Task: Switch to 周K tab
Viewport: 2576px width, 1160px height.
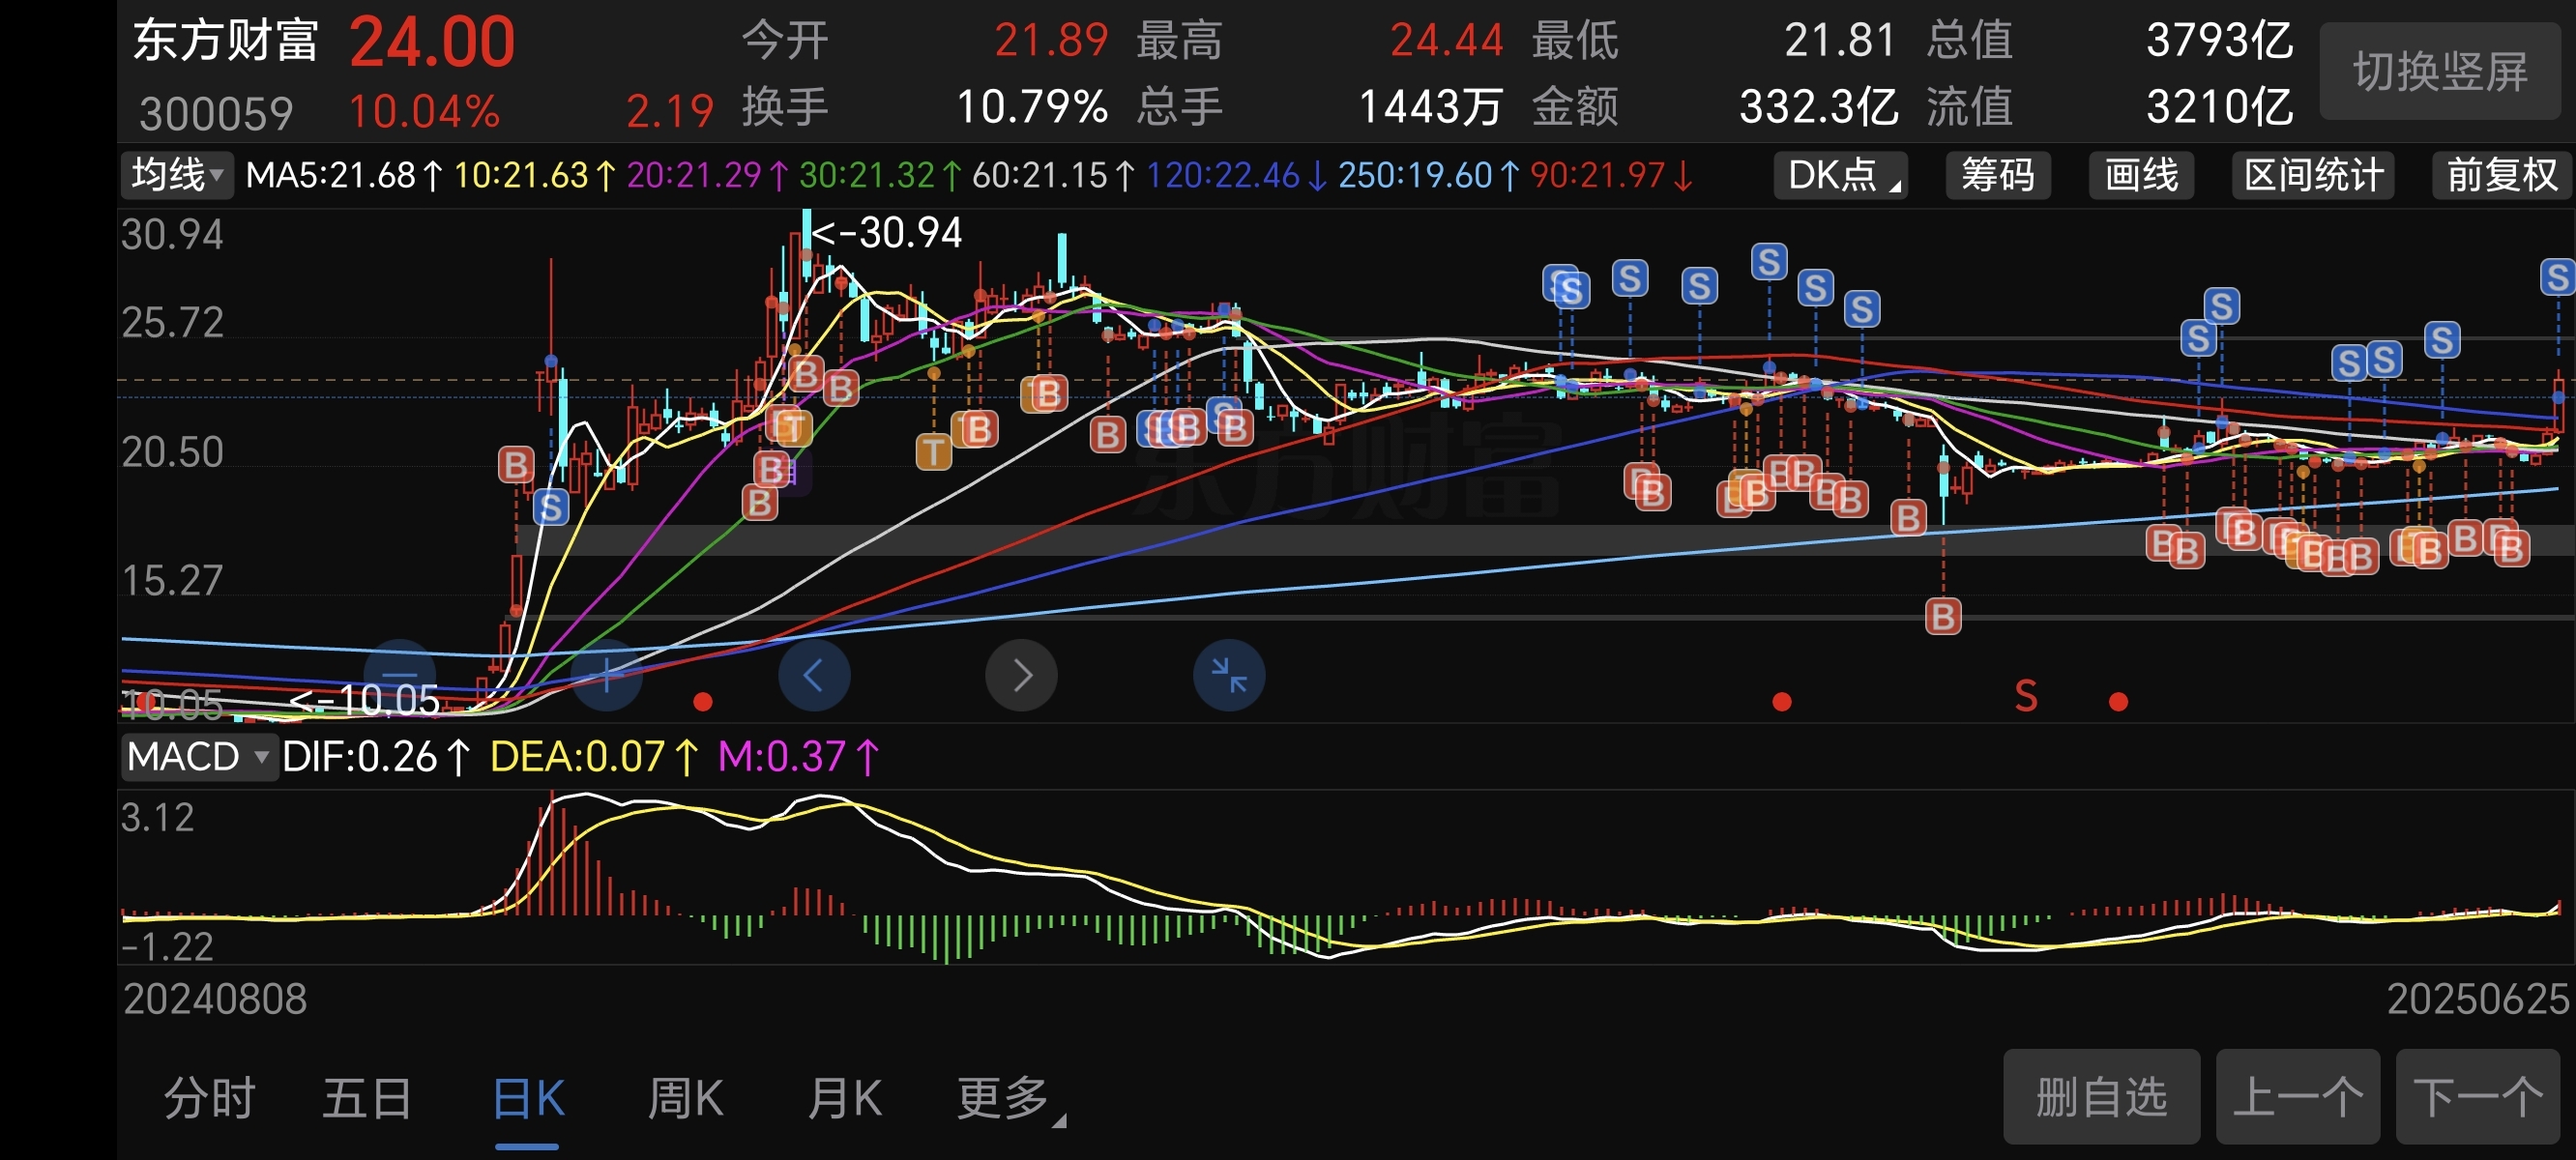Action: [686, 1098]
